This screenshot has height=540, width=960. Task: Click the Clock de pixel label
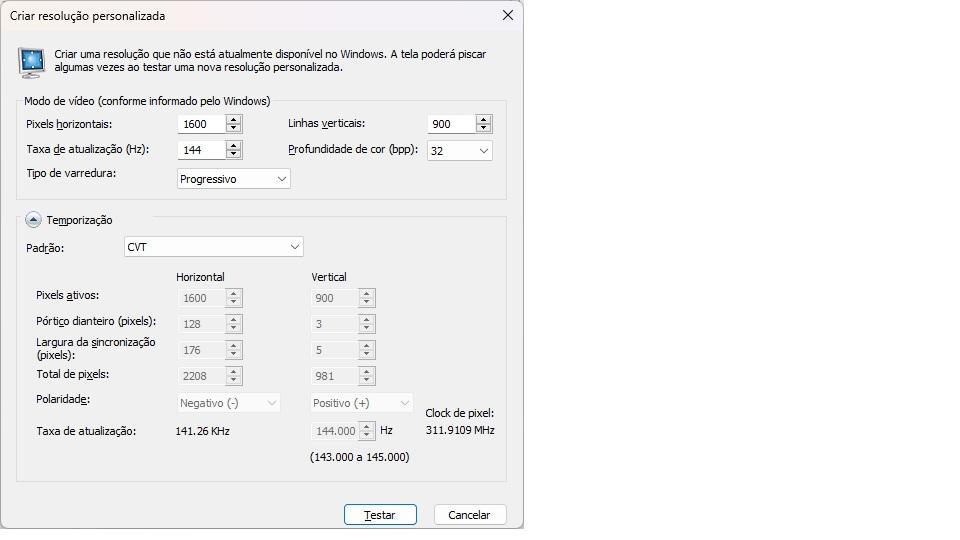tap(459, 413)
